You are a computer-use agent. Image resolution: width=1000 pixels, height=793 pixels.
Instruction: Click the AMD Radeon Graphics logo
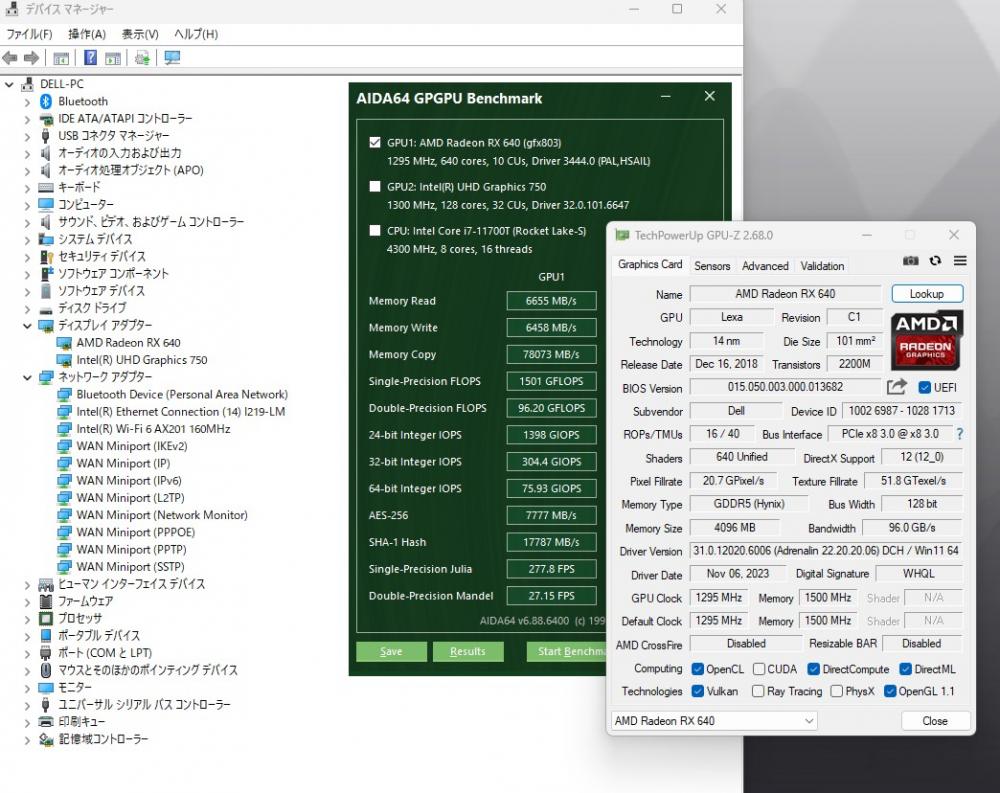(x=926, y=341)
